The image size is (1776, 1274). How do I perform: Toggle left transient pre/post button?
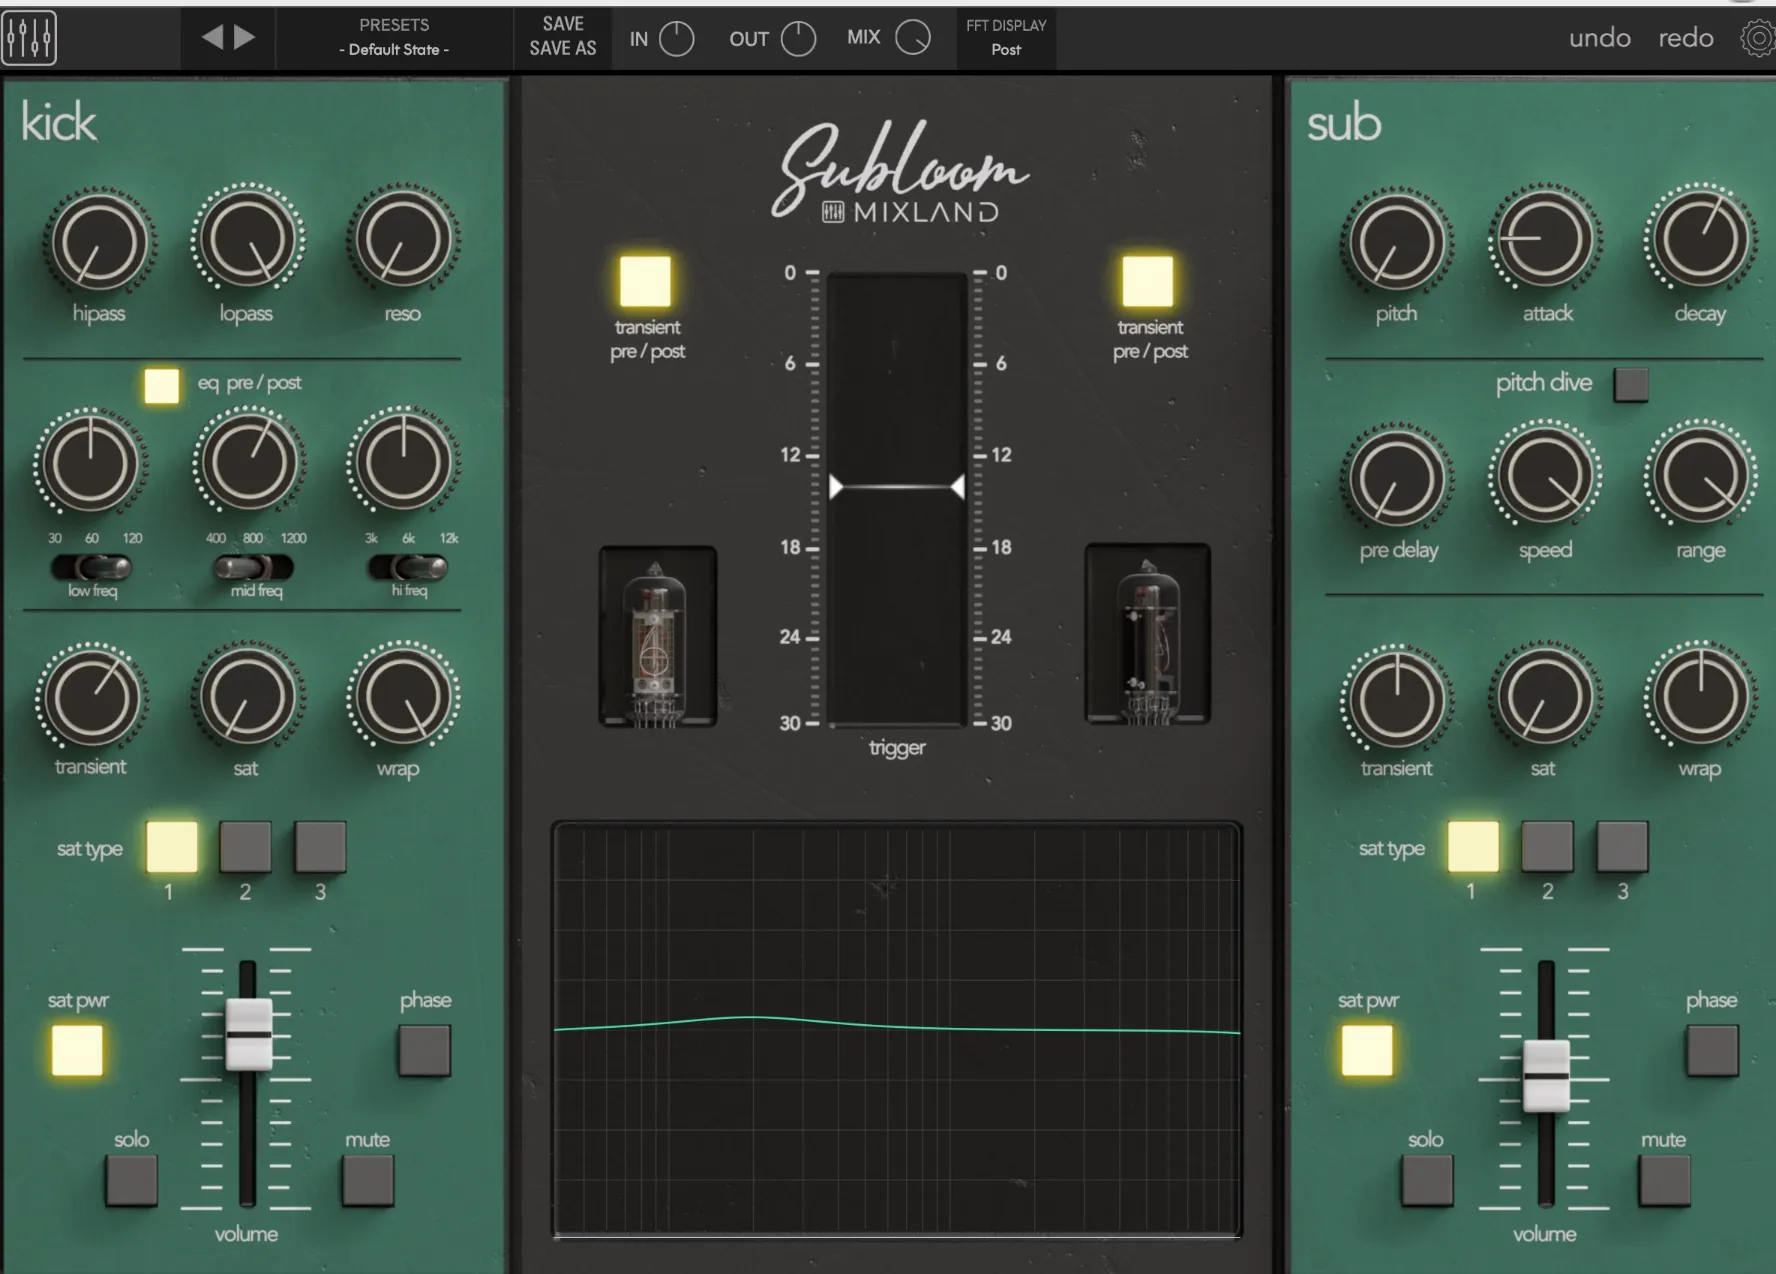pyautogui.click(x=645, y=282)
